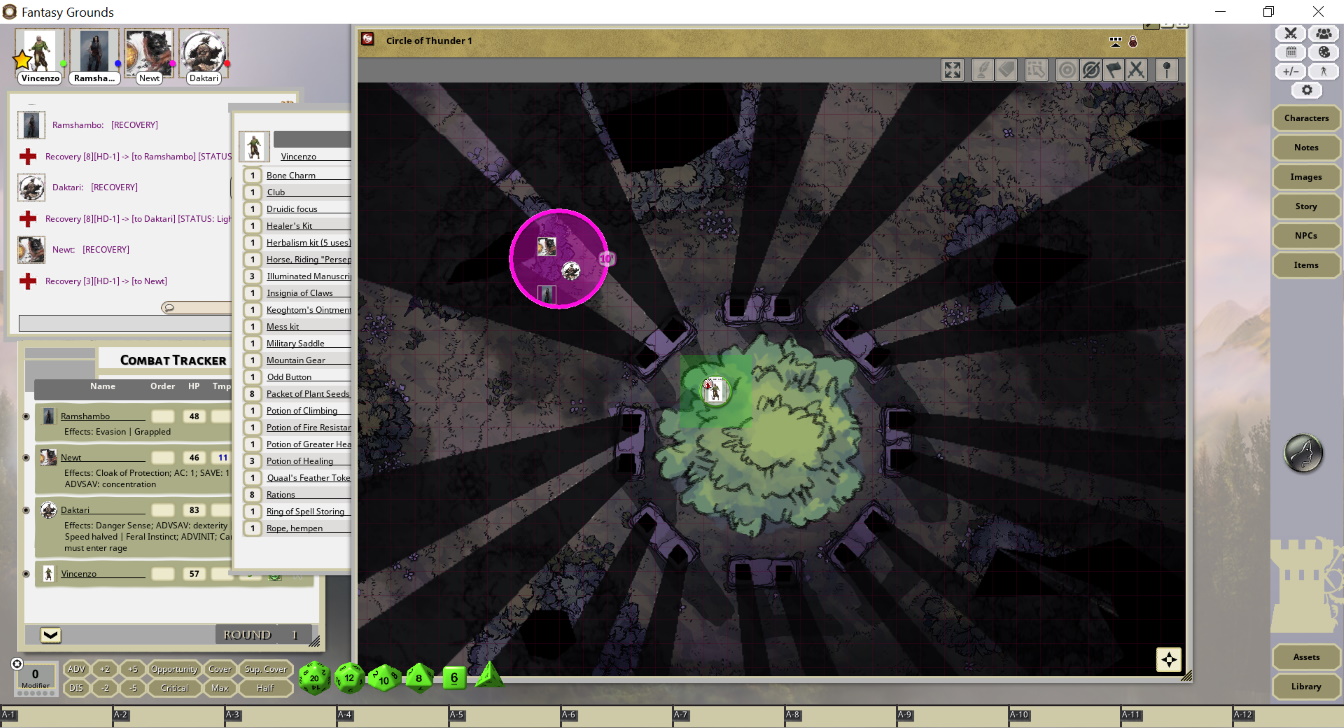This screenshot has width=1344, height=728.
Task: Enable the Sup. Cover modifier
Action: [x=266, y=669]
